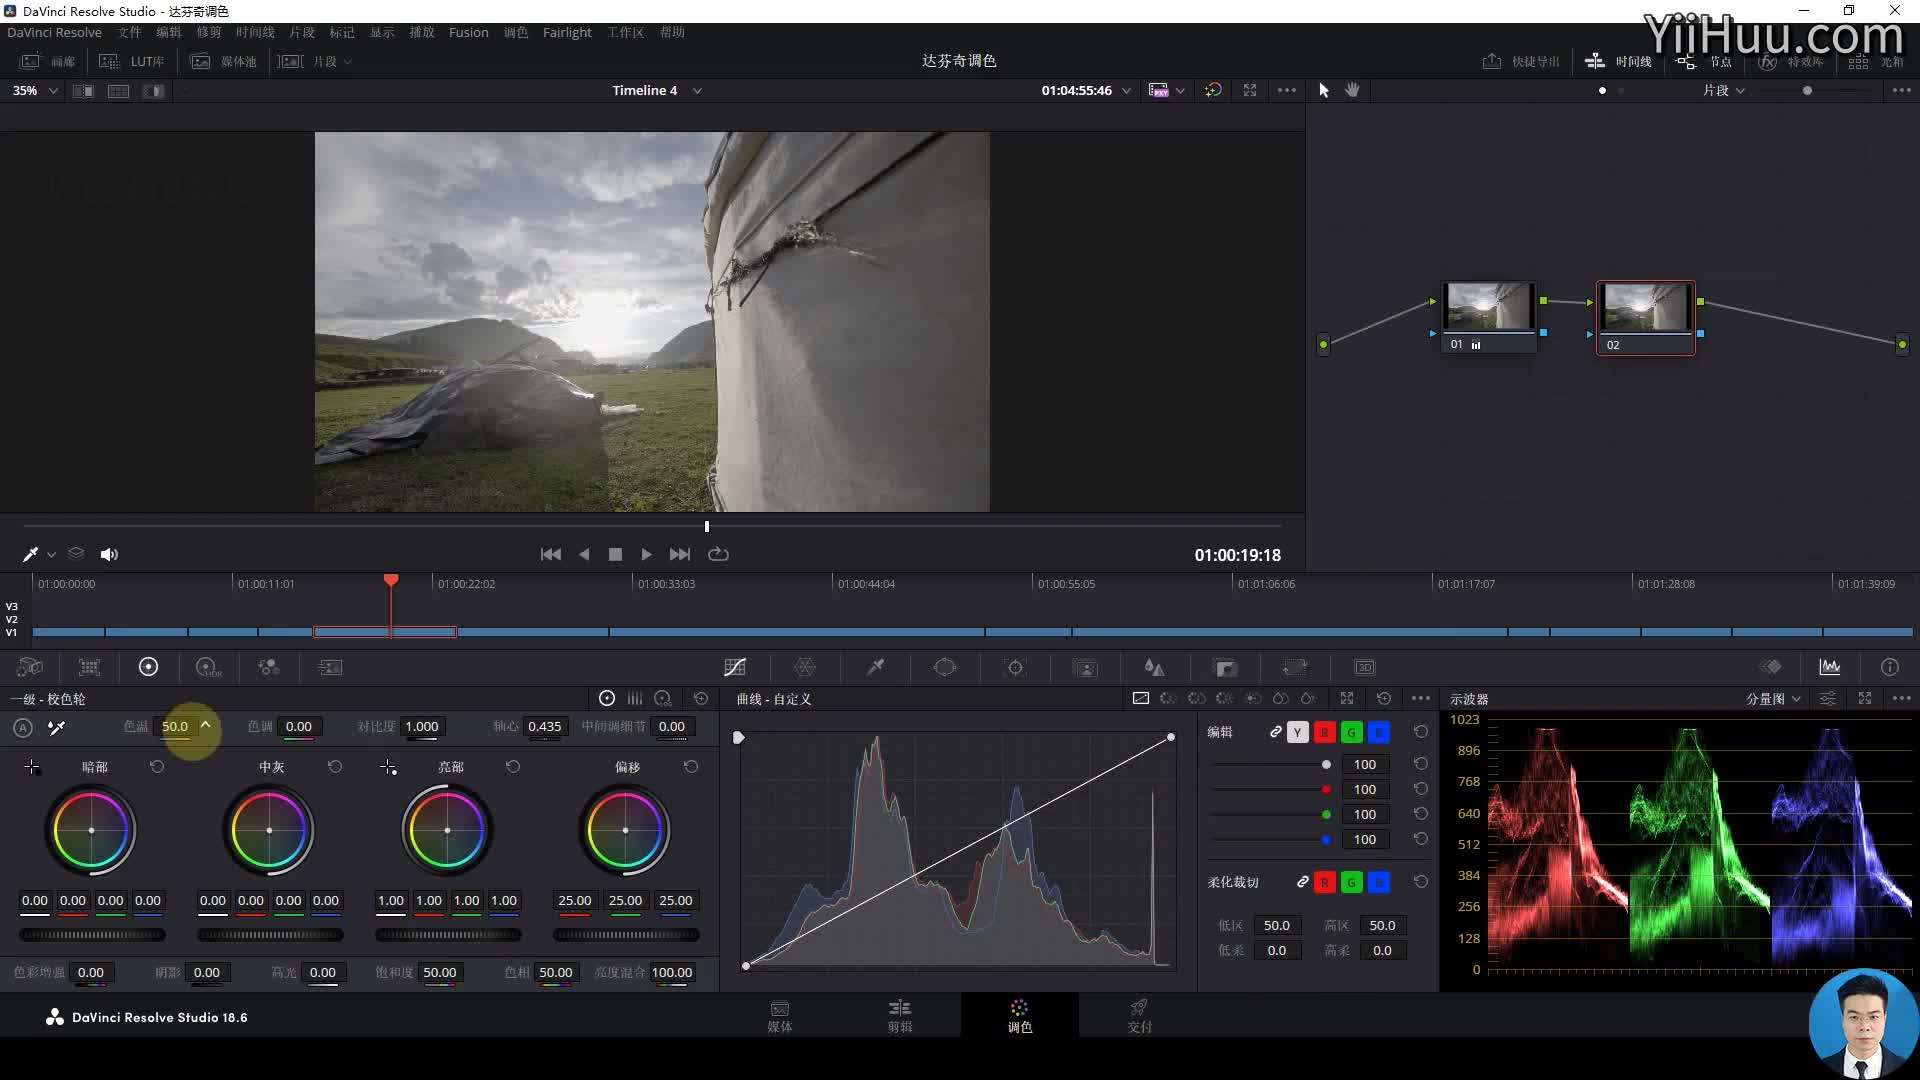Viewport: 1920px width, 1080px height.
Task: Reset the Gamma (中灰) color wheel
Action: [335, 767]
